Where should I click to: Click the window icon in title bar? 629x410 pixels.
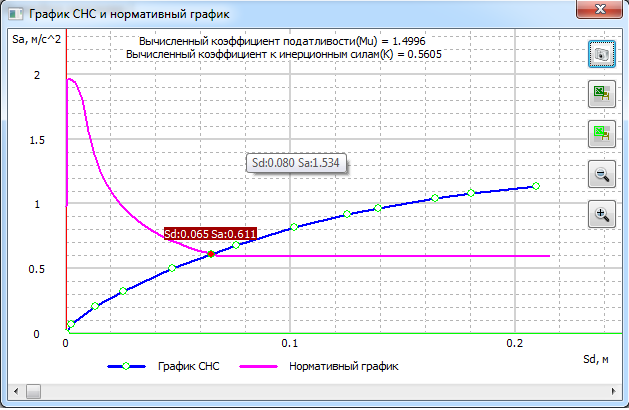pos(13,14)
